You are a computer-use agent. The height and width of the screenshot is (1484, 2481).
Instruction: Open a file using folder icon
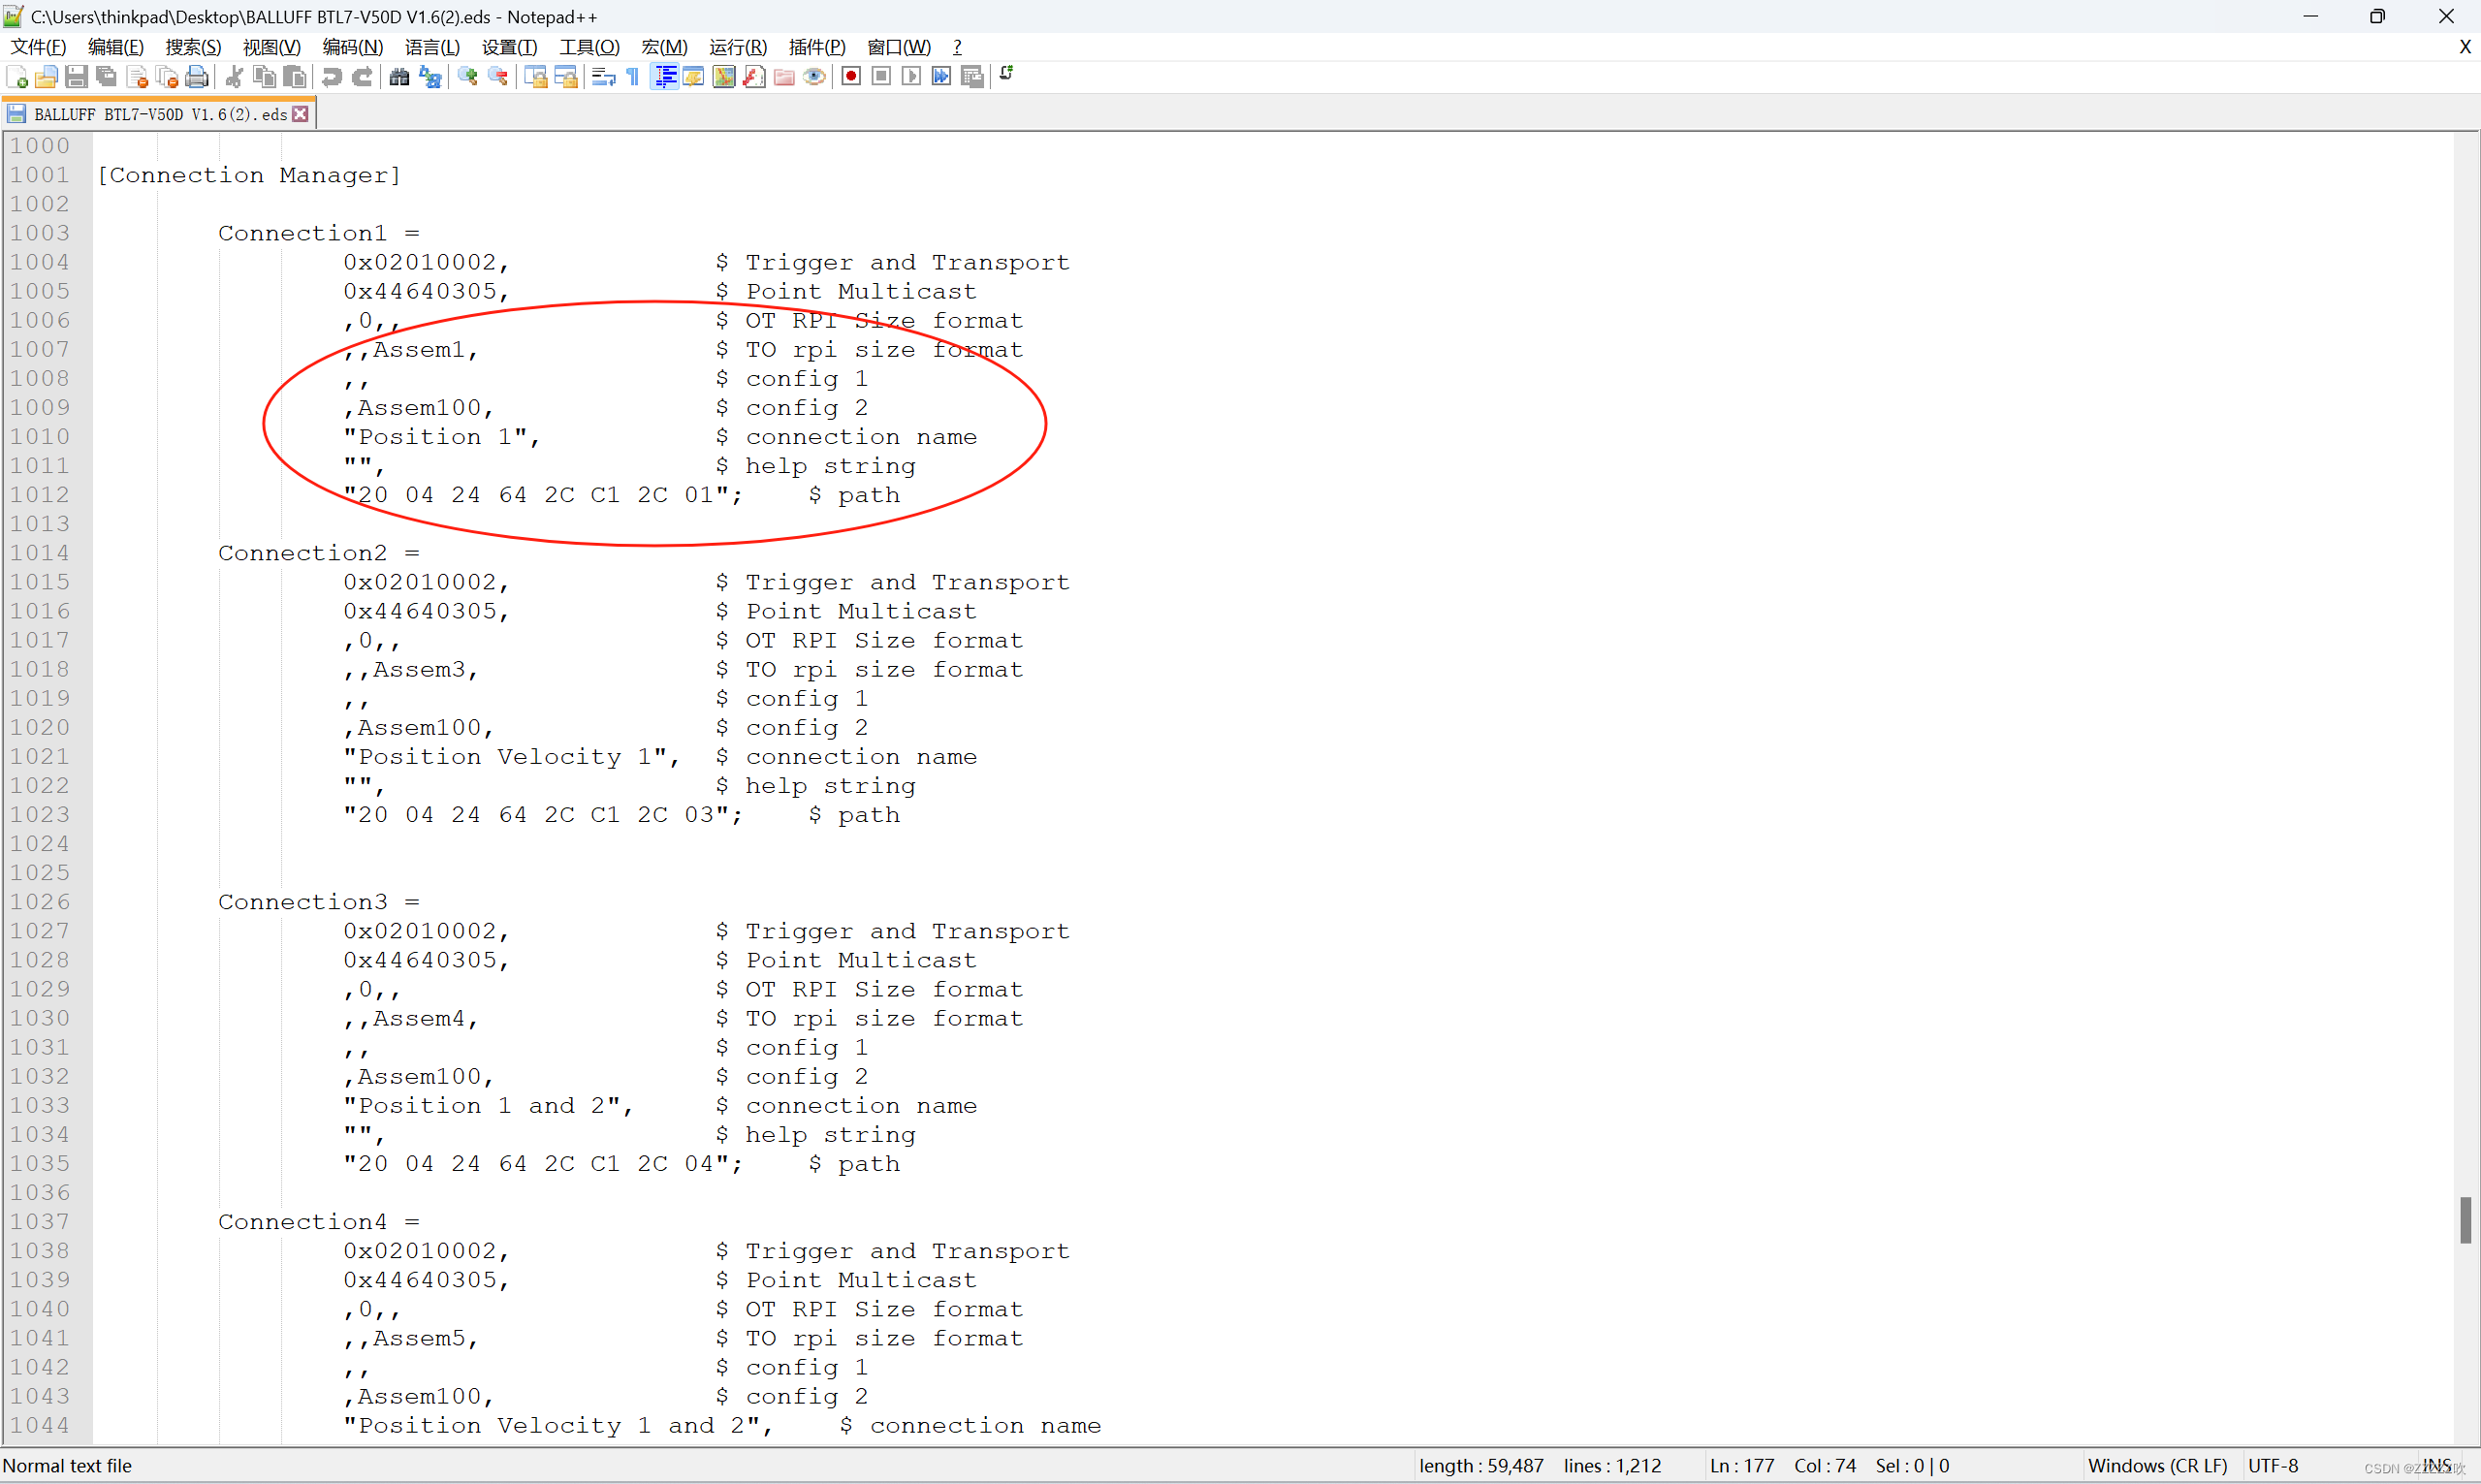(x=46, y=77)
